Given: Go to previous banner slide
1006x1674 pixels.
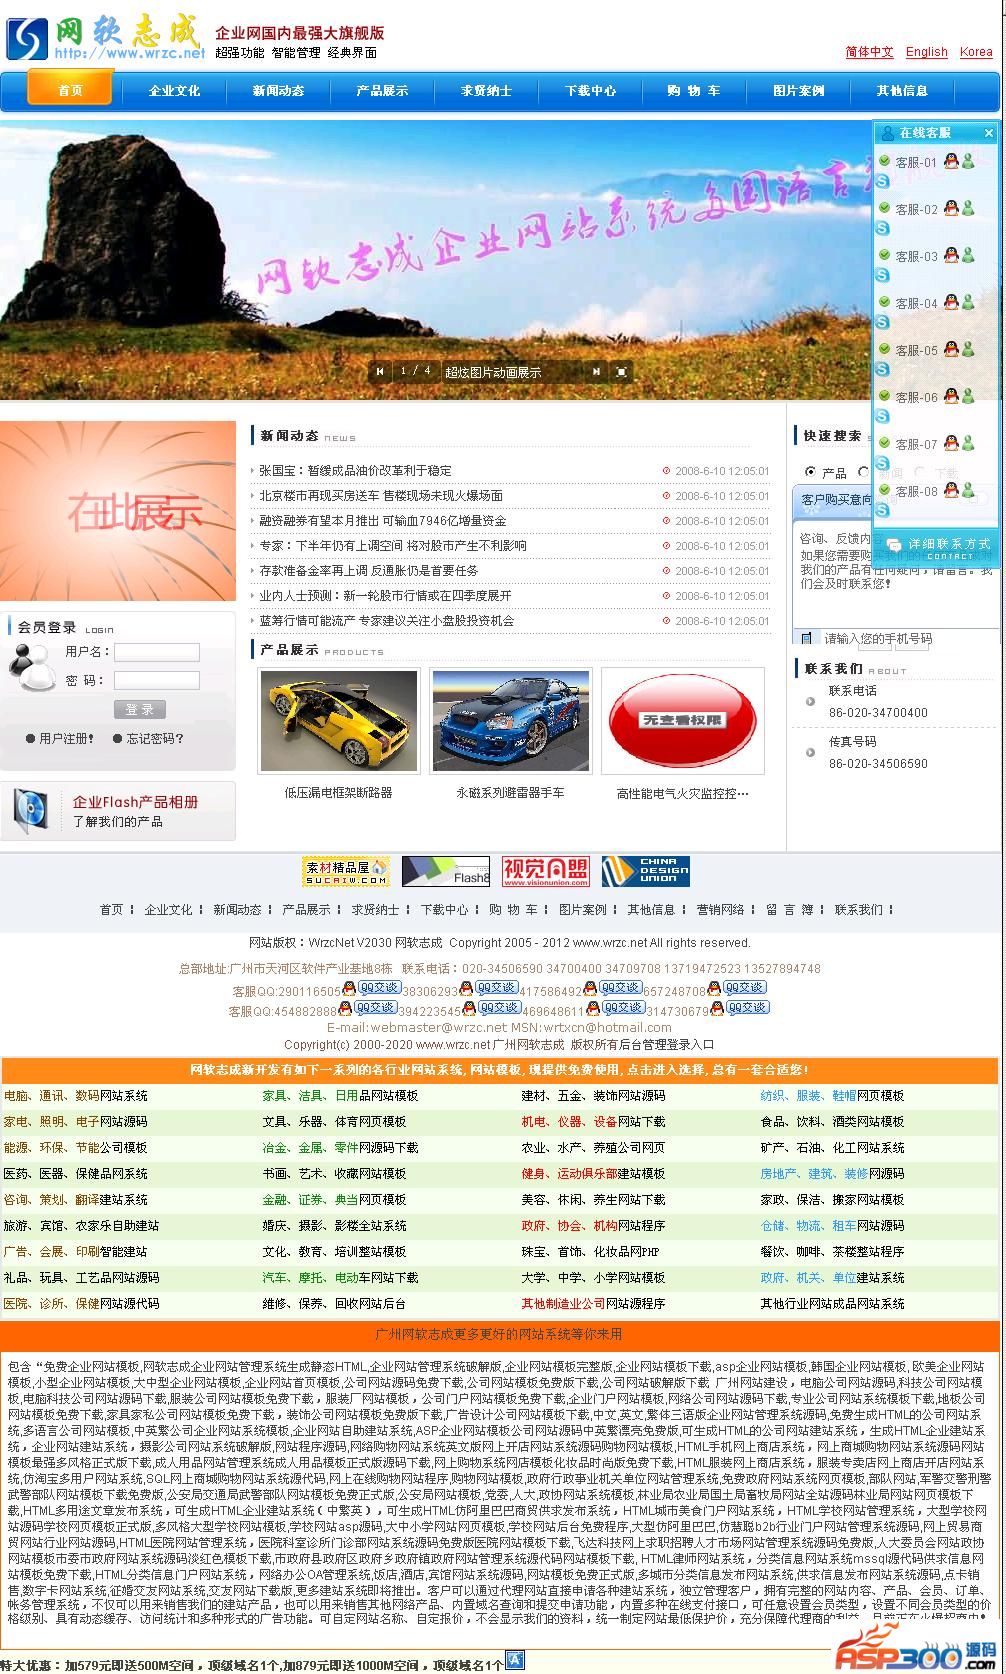Looking at the screenshot, I should click(380, 371).
